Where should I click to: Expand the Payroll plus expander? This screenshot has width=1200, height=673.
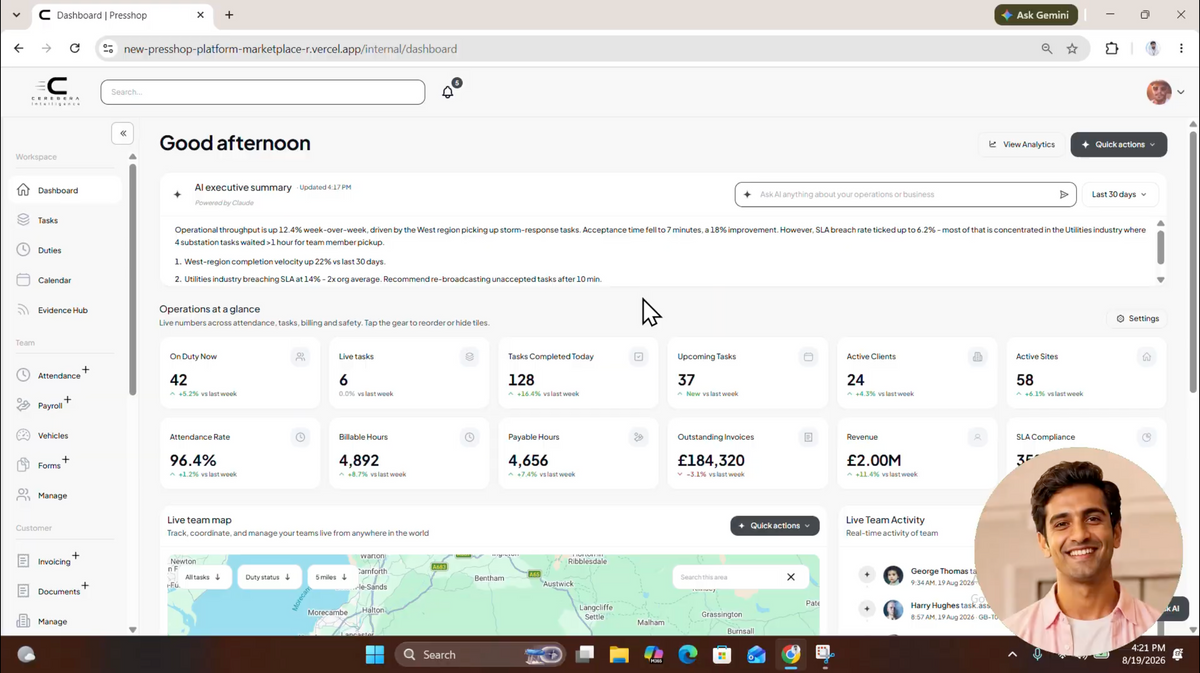tap(68, 400)
